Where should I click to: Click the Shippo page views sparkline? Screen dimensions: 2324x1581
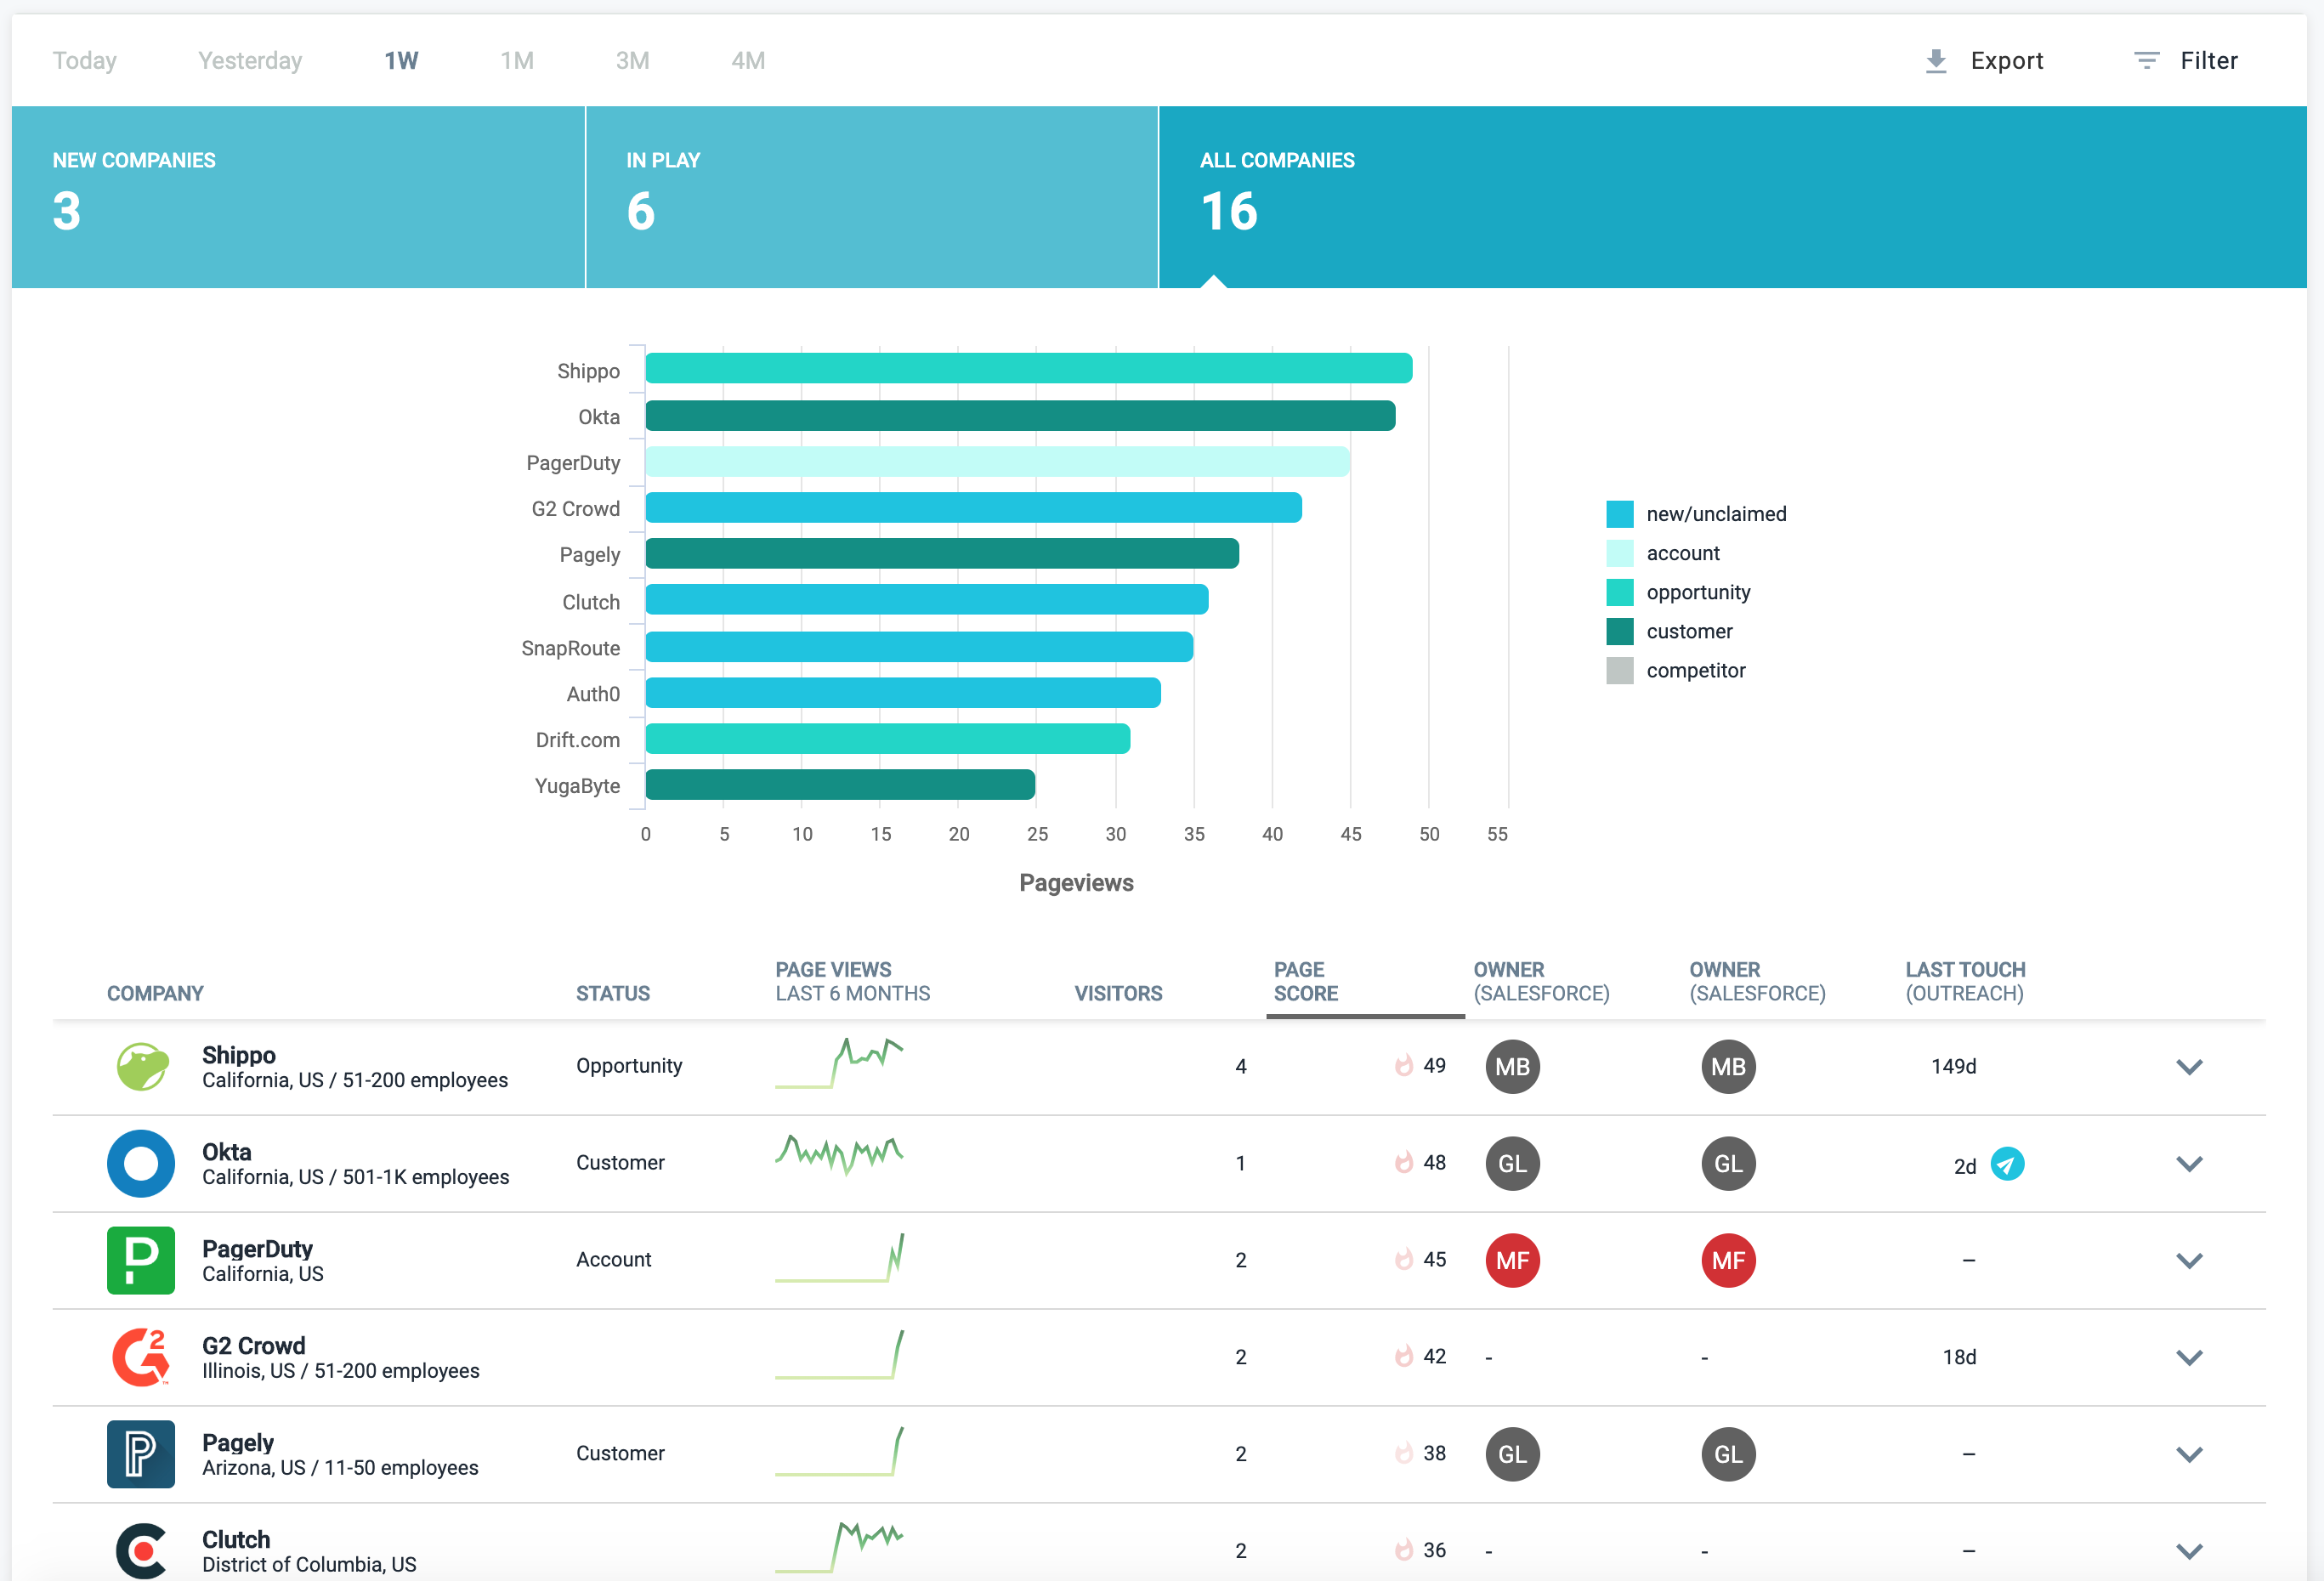(839, 1064)
